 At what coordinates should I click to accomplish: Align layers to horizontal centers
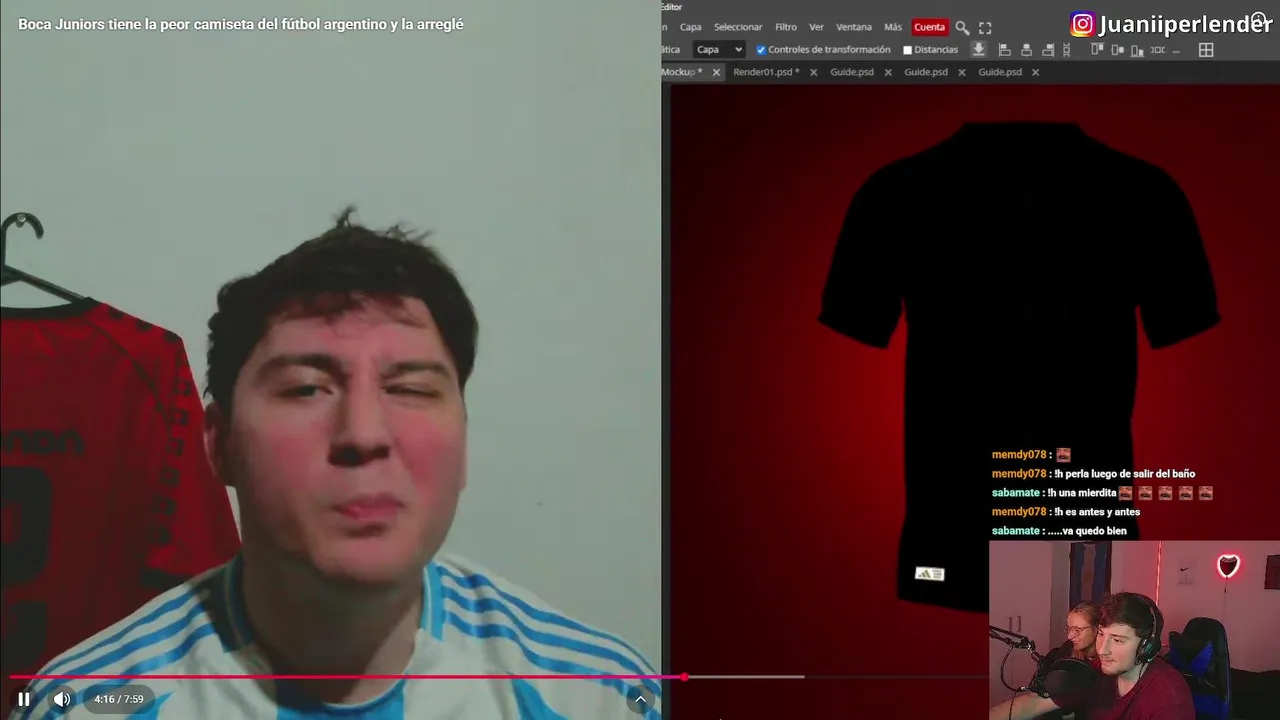[1026, 50]
